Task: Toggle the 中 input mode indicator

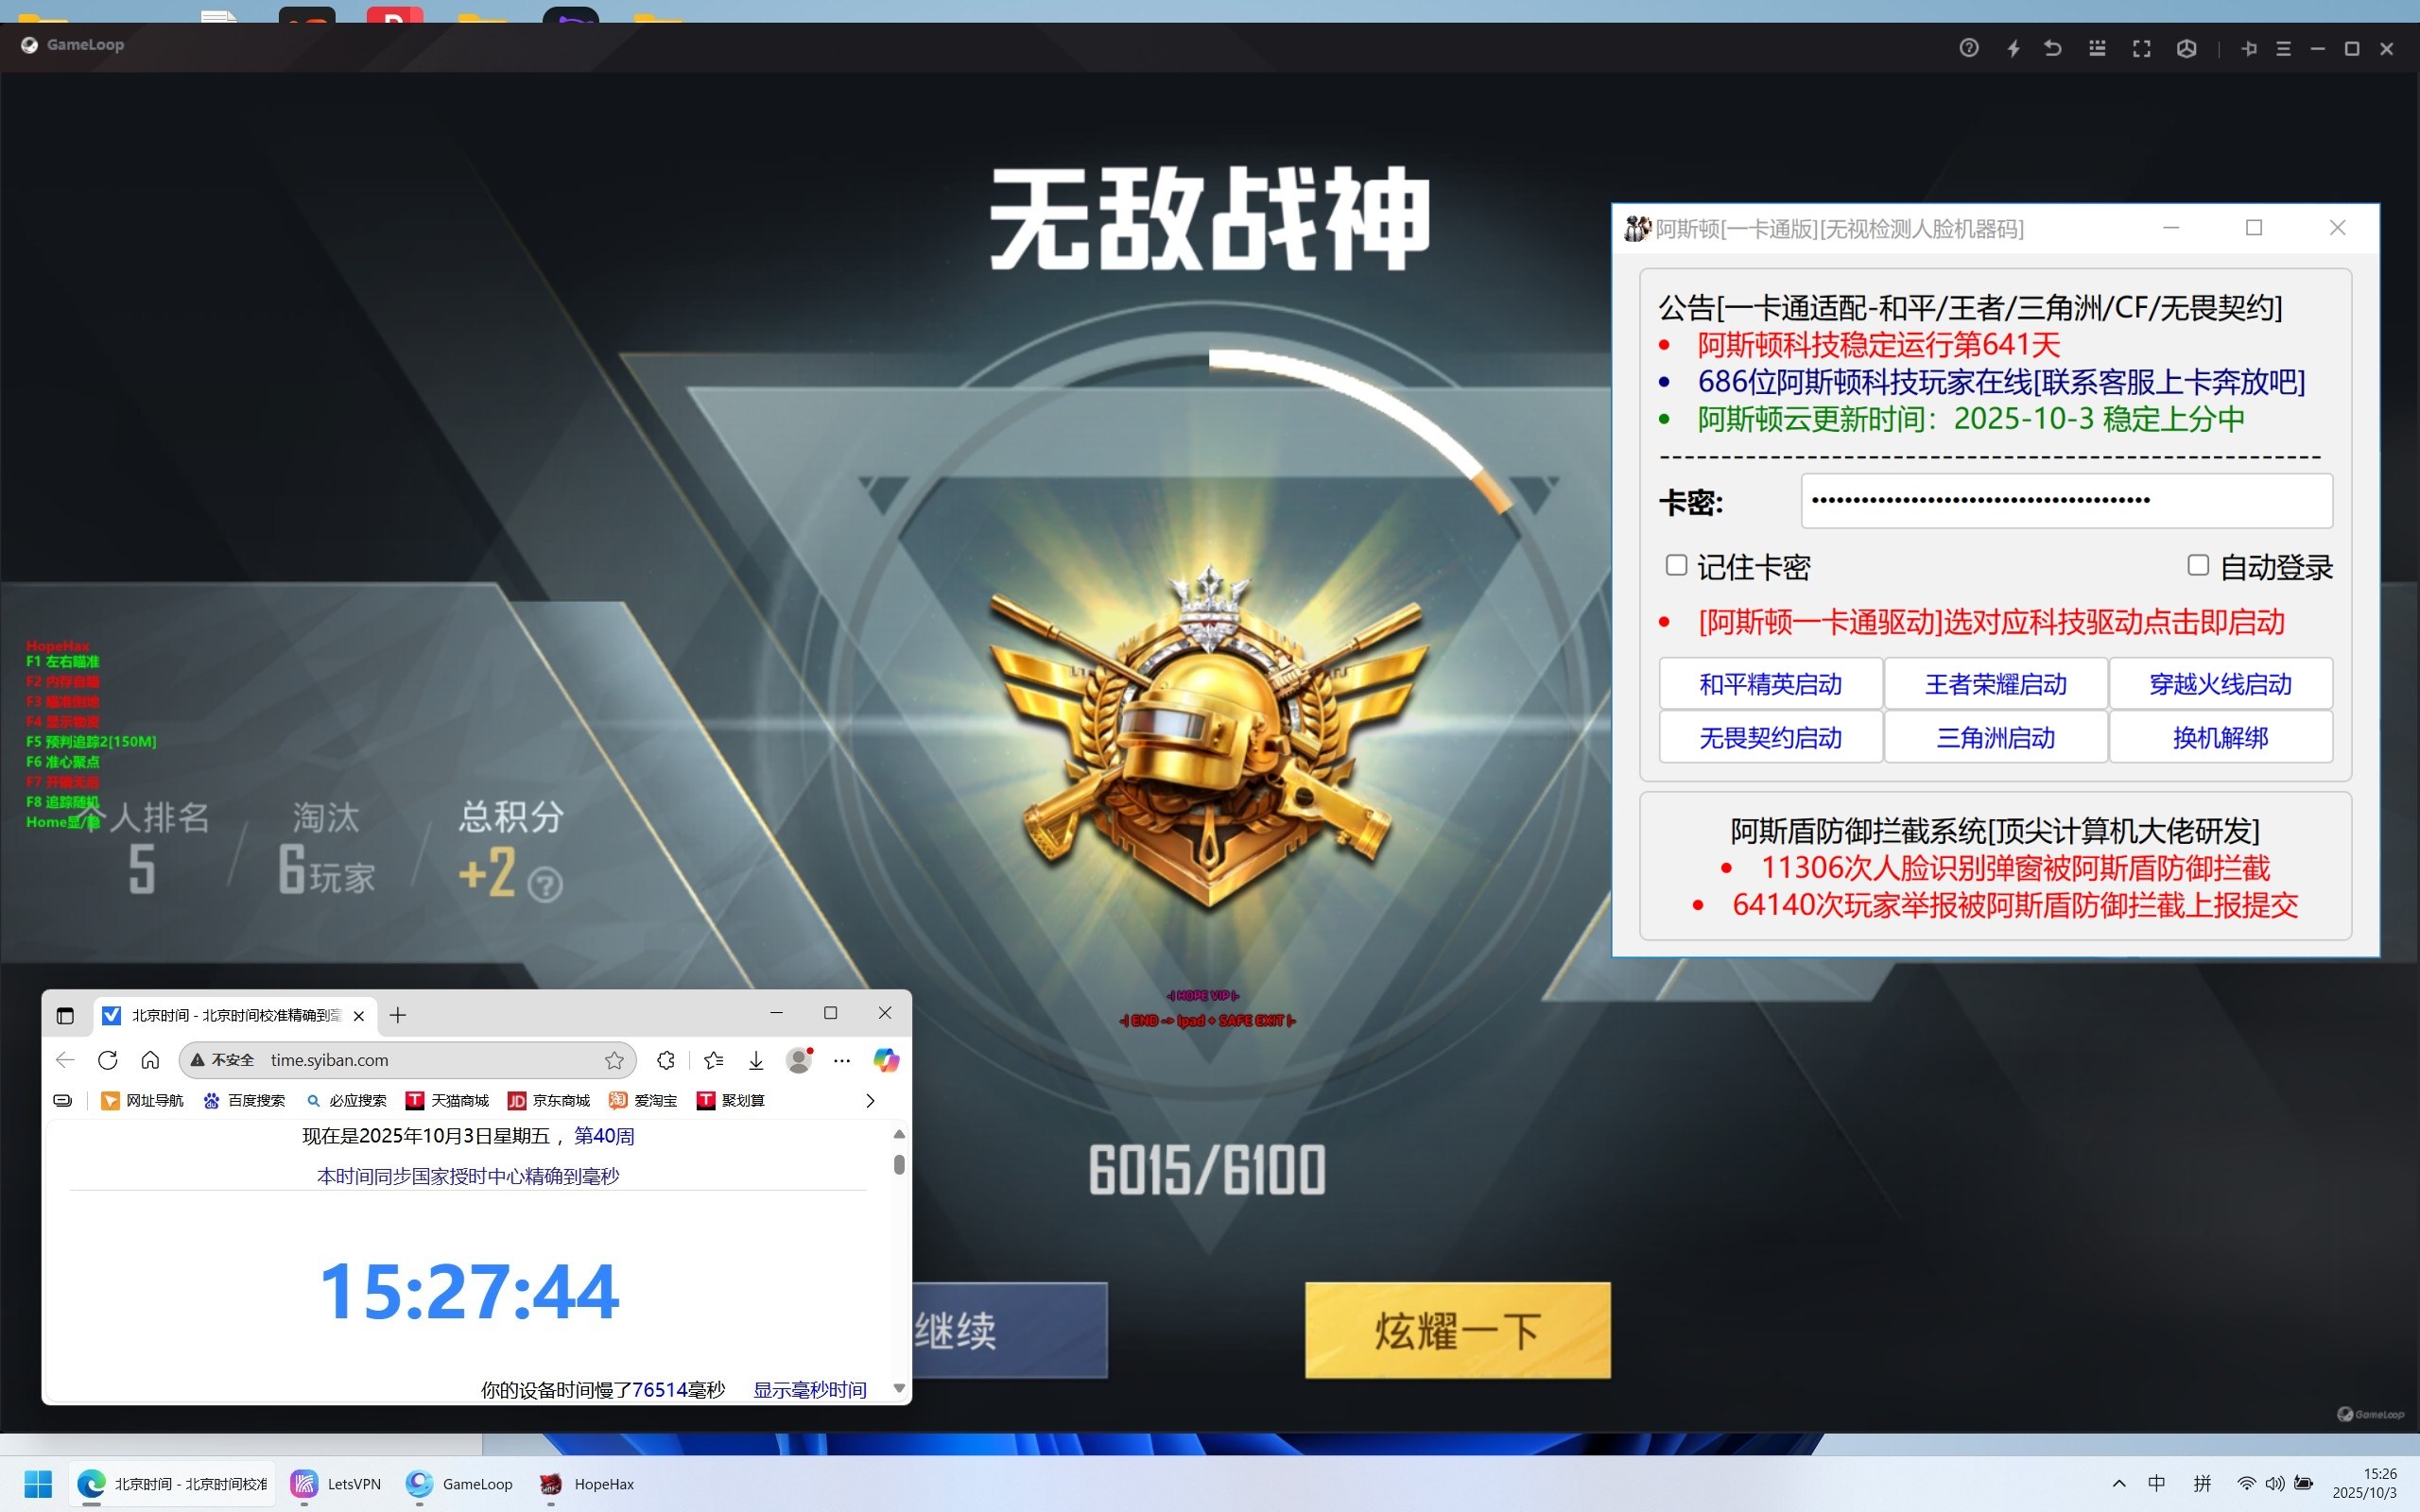Action: coord(2156,1483)
